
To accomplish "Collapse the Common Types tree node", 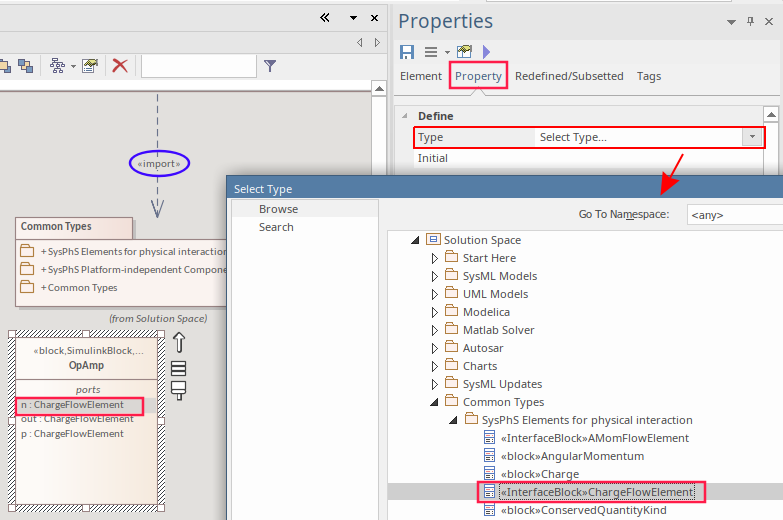I will [435, 402].
